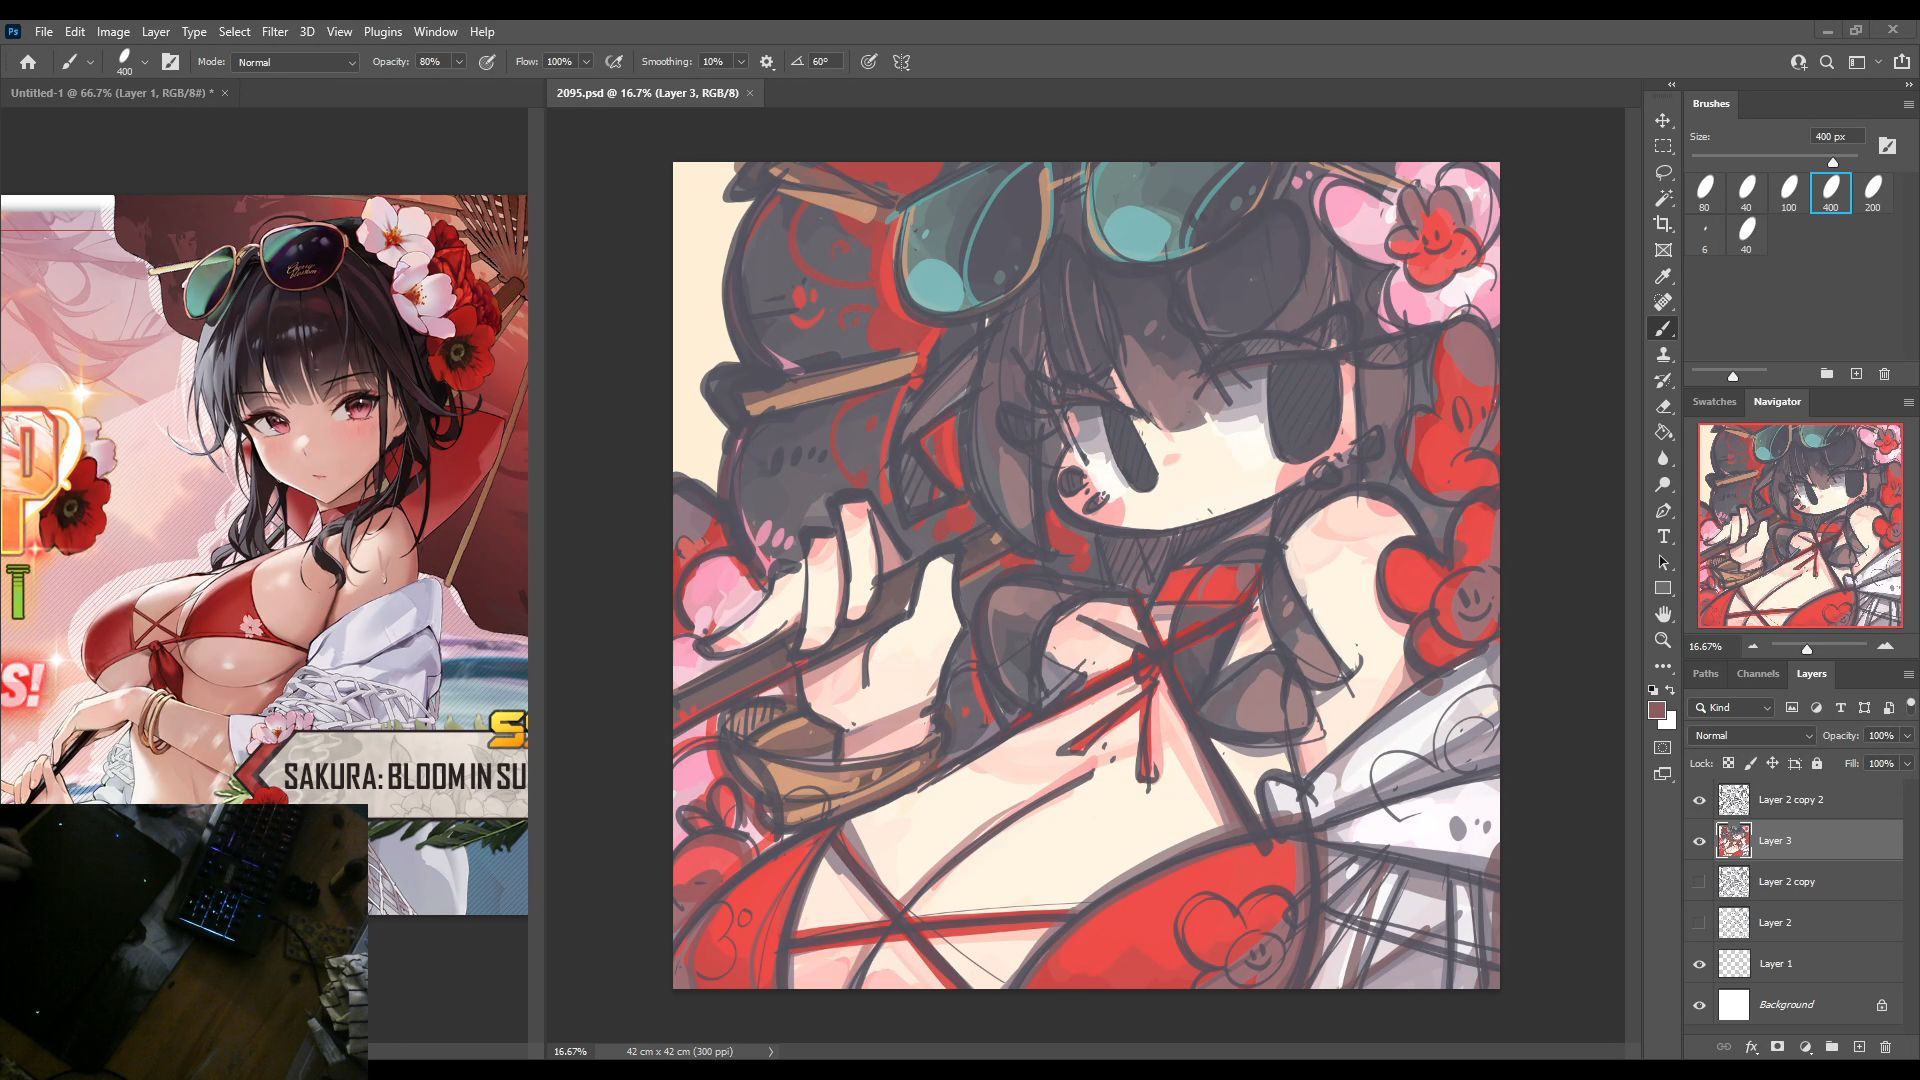Select the Frame tool
This screenshot has height=1080, width=1920.
click(1663, 250)
